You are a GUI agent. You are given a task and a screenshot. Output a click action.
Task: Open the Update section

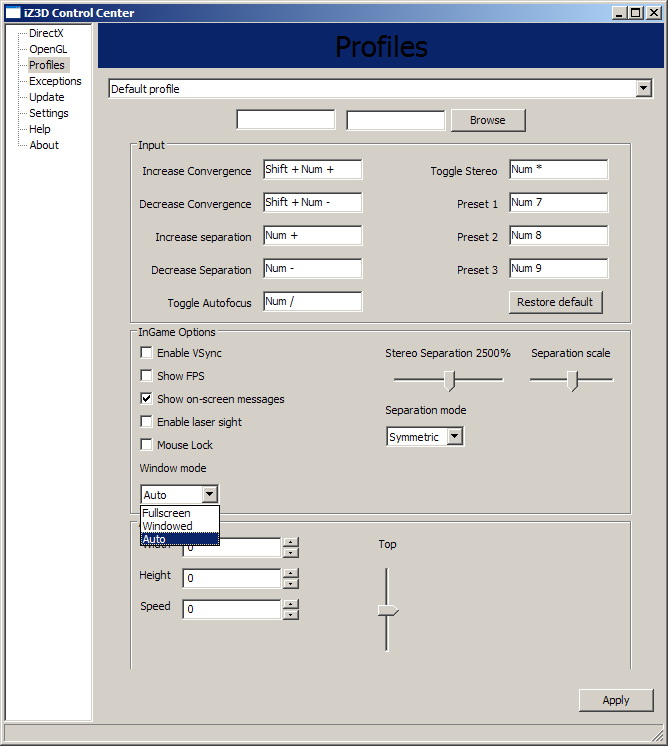point(47,97)
